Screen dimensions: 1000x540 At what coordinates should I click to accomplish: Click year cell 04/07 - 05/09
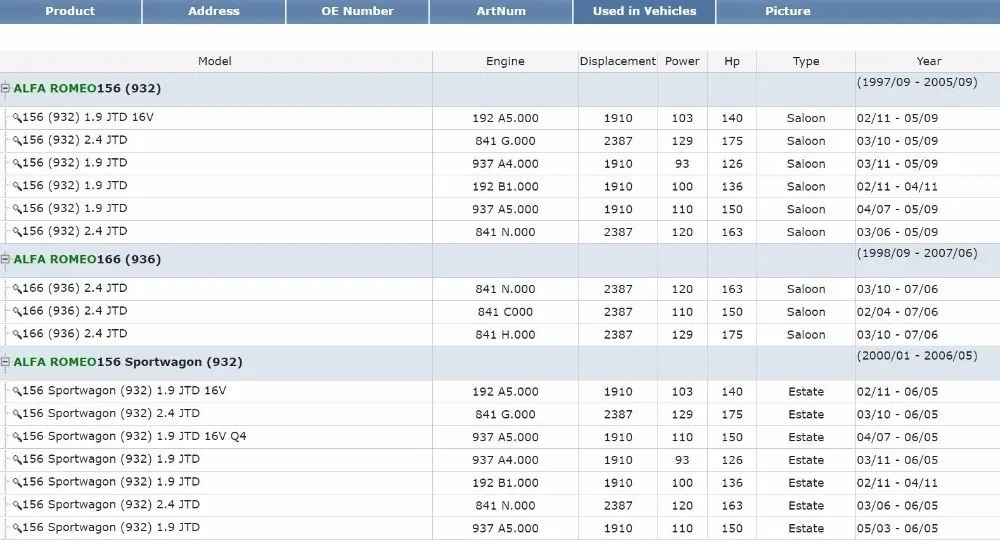(897, 209)
